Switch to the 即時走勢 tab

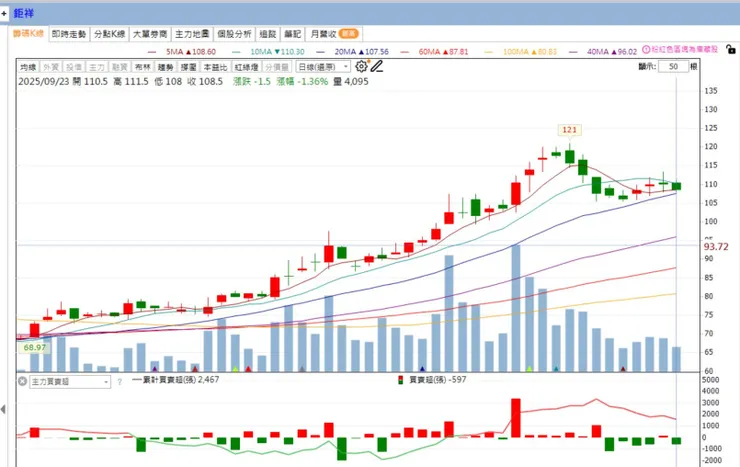pos(69,34)
